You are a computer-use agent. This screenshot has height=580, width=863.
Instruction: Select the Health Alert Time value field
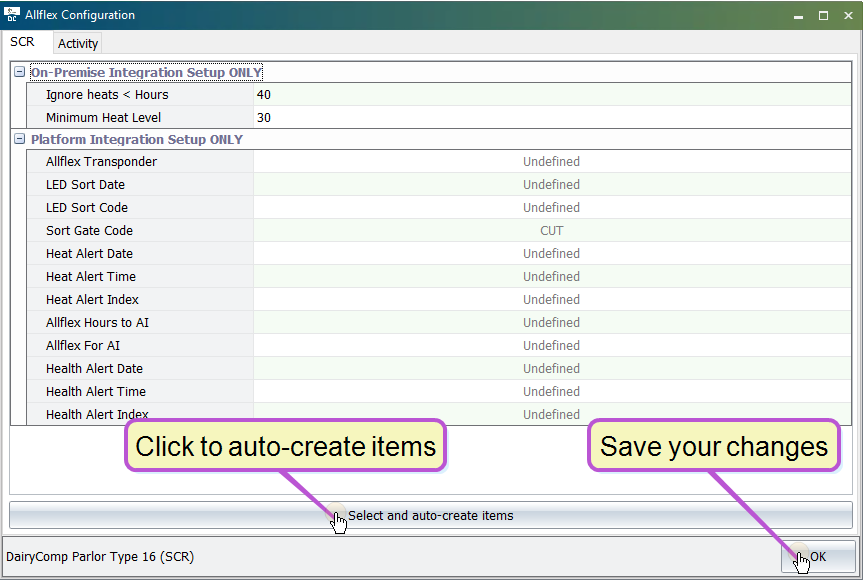click(552, 392)
